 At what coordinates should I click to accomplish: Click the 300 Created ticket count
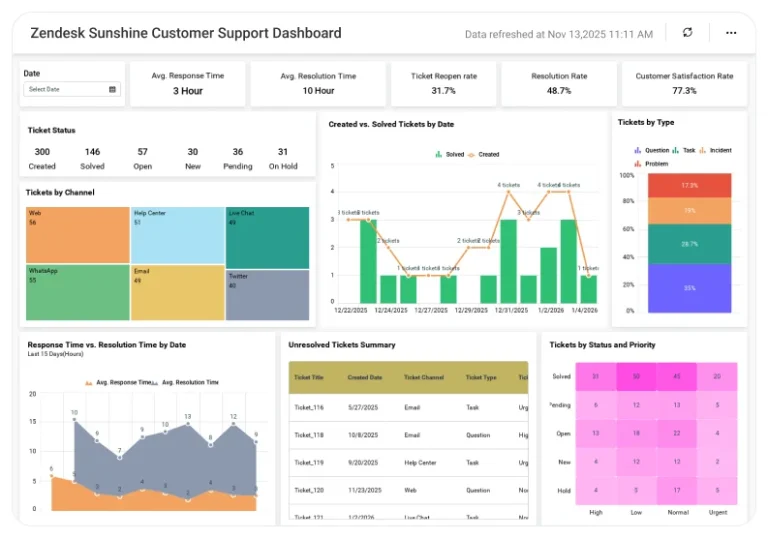coord(42,152)
